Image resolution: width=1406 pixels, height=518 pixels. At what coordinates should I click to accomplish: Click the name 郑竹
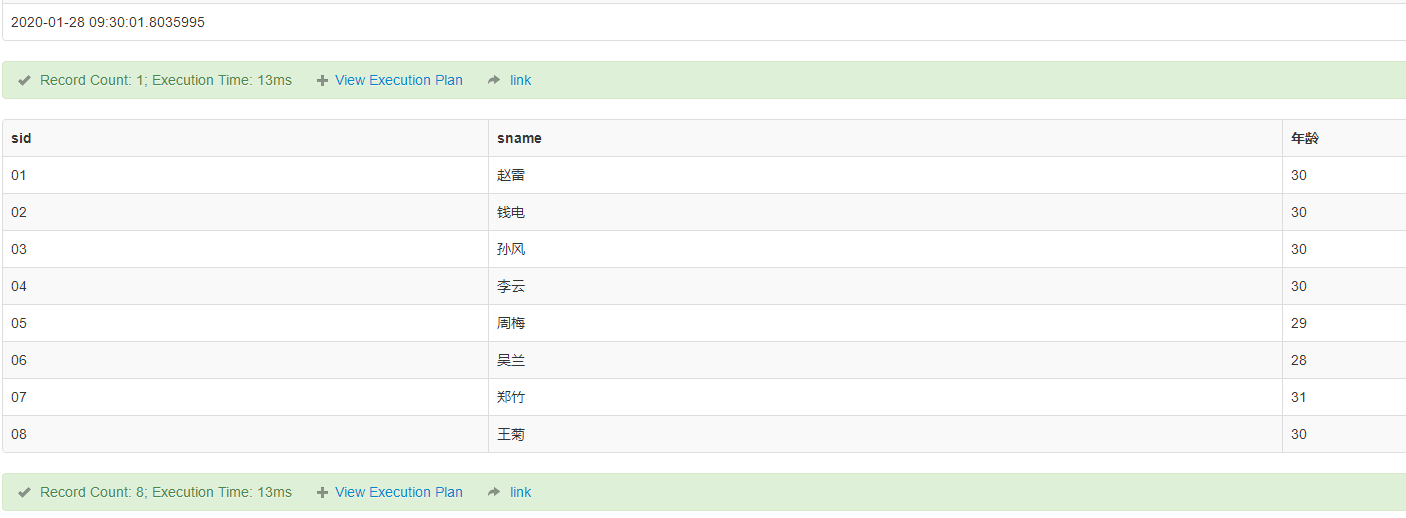click(511, 397)
